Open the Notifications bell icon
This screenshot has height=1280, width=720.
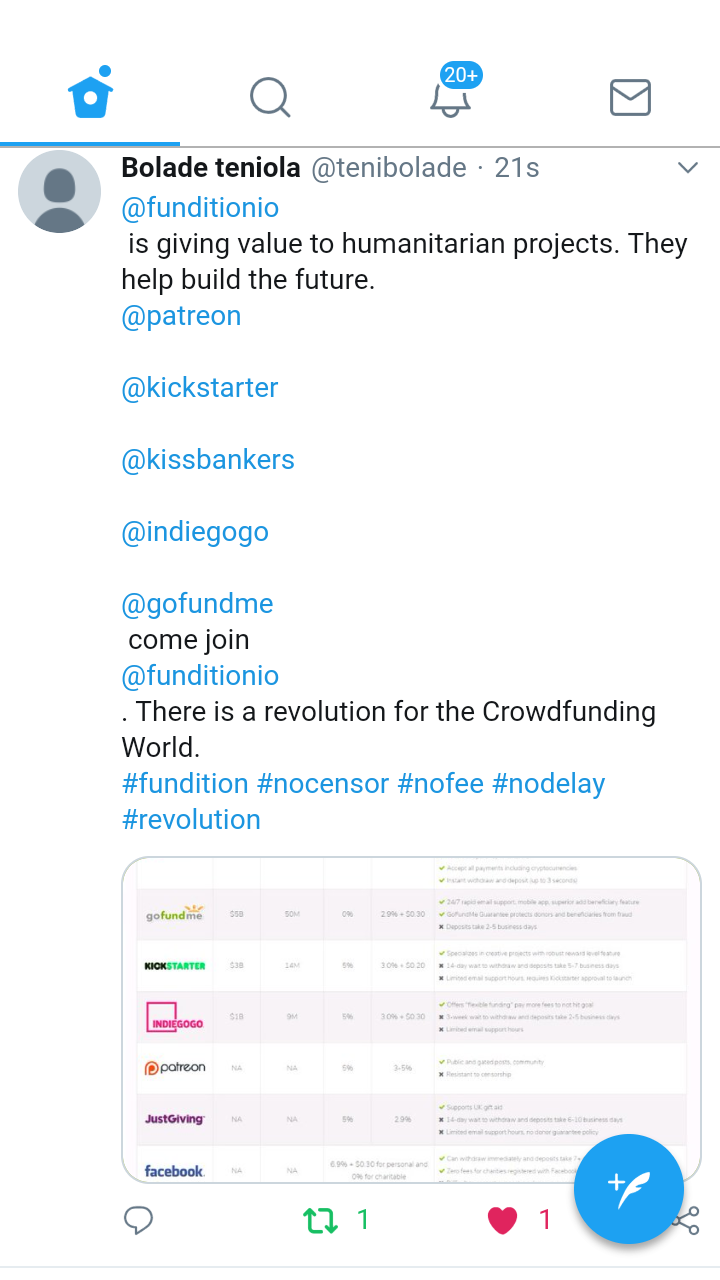(x=450, y=98)
